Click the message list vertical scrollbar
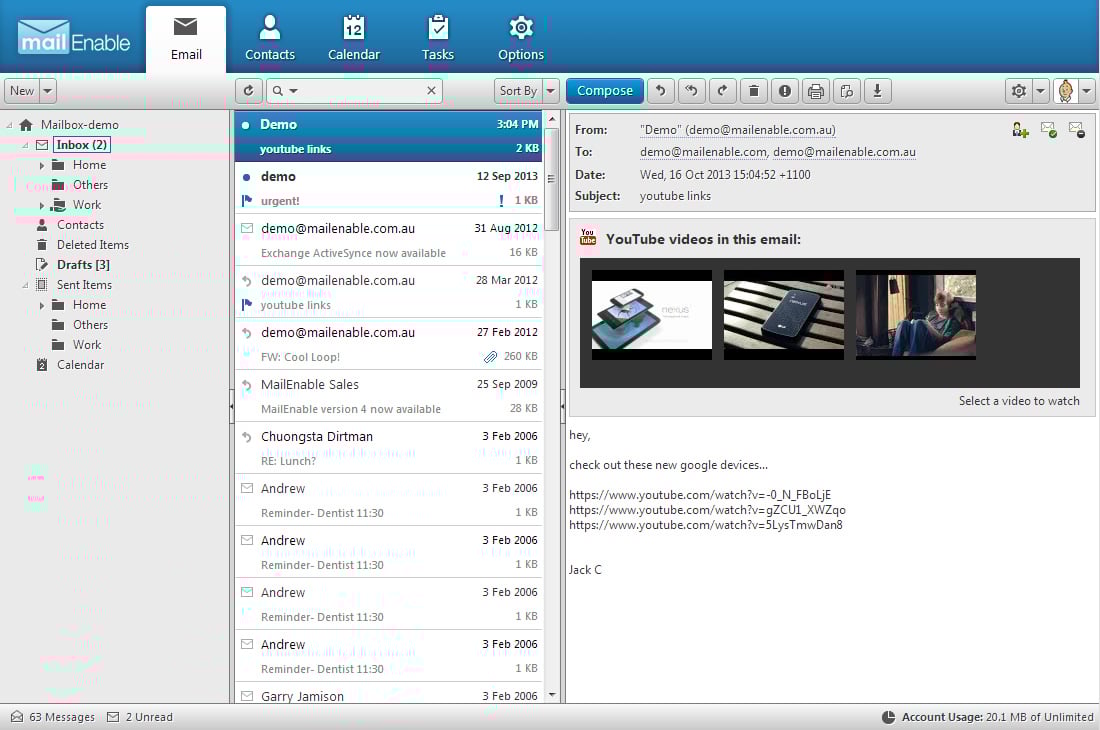 [x=551, y=400]
